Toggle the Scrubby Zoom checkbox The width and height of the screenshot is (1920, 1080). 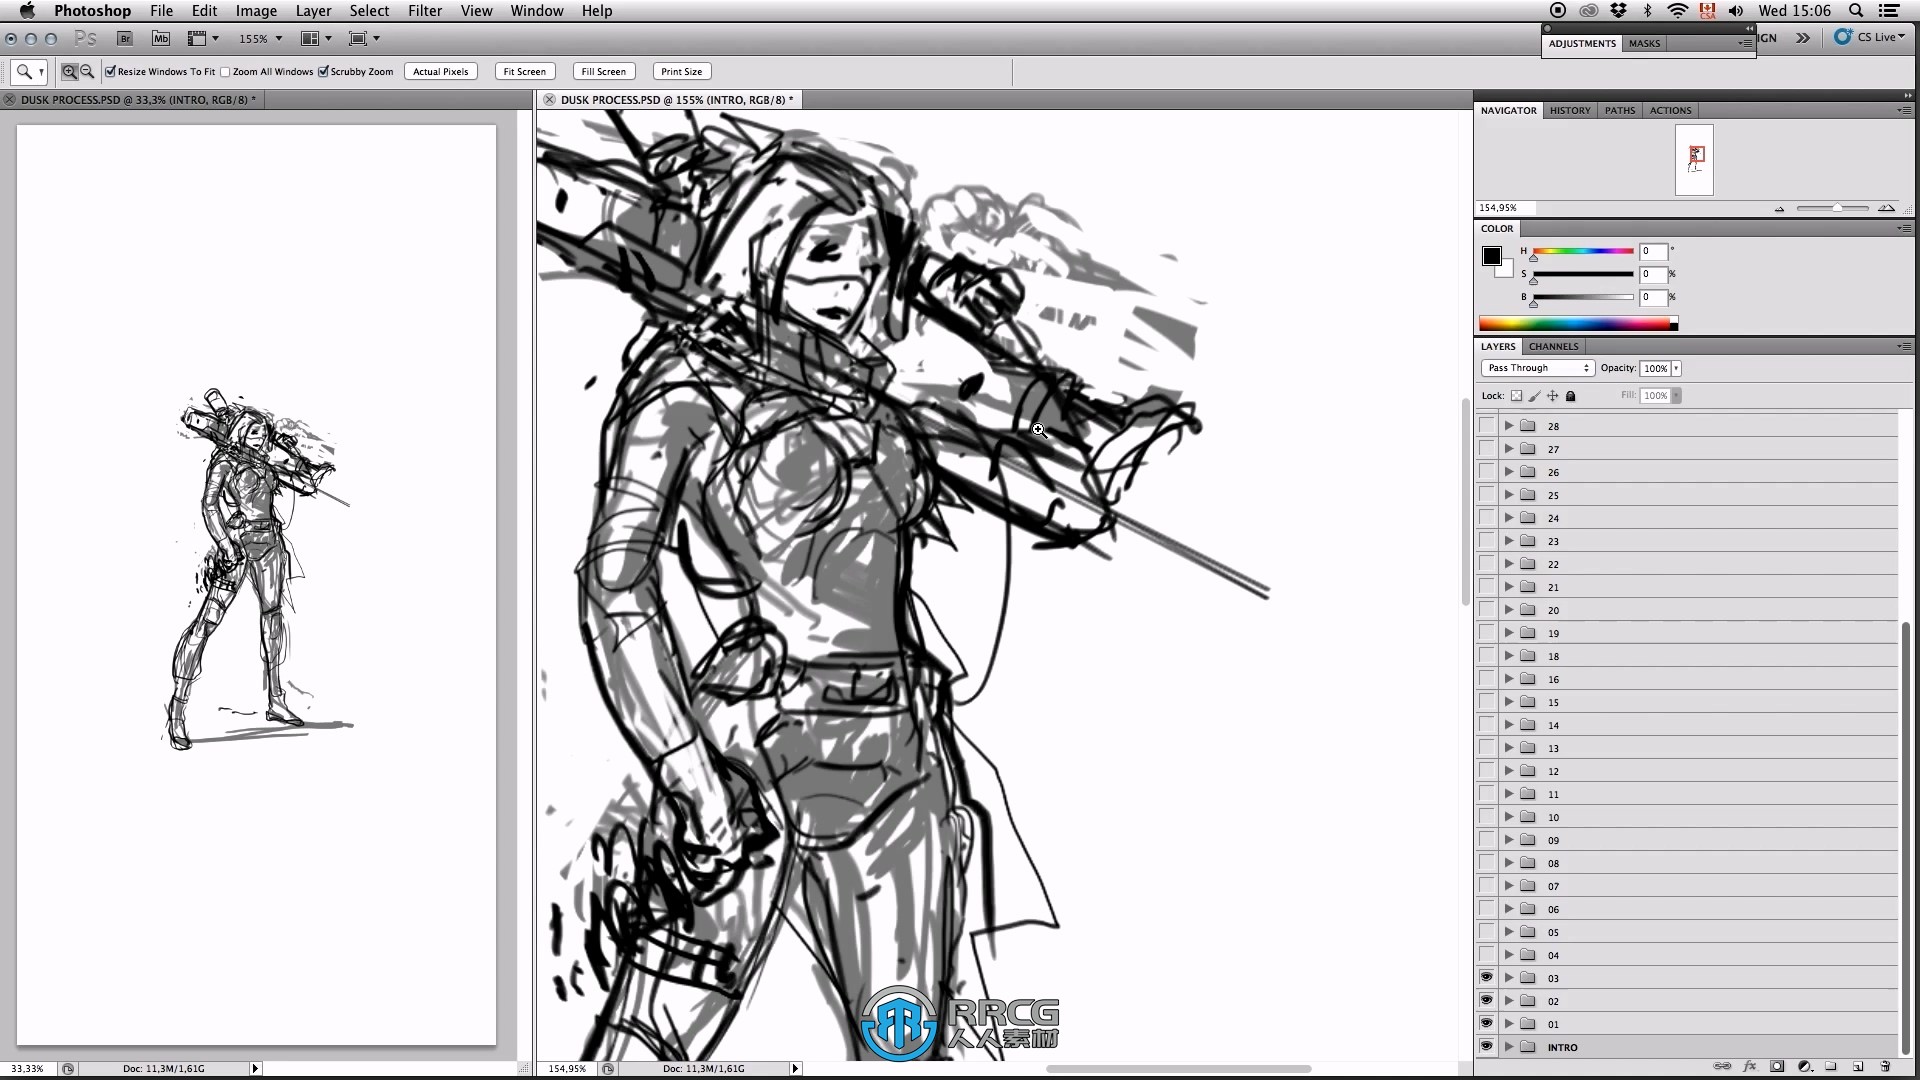(x=323, y=71)
